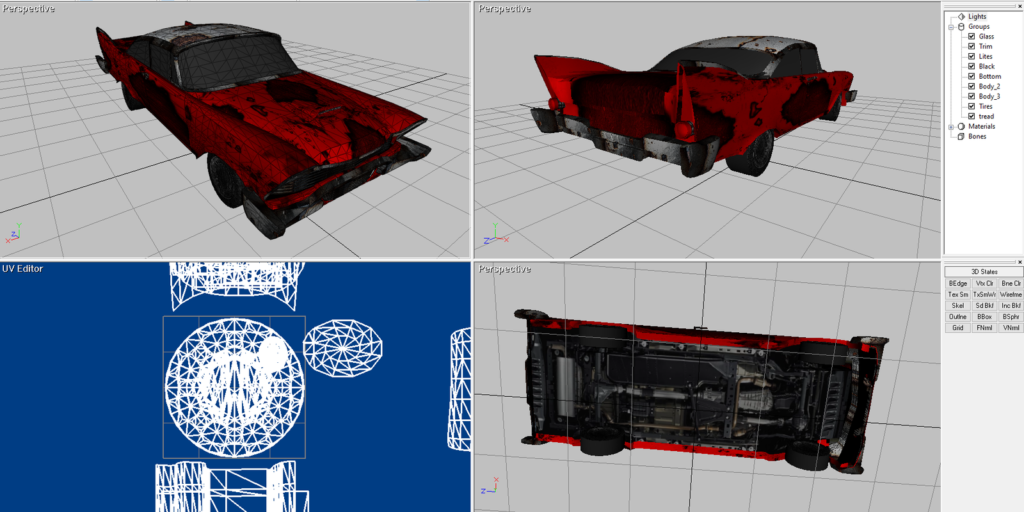Click the Groups cylinder icon
Image resolution: width=1024 pixels, height=512 pixels.
[x=961, y=27]
